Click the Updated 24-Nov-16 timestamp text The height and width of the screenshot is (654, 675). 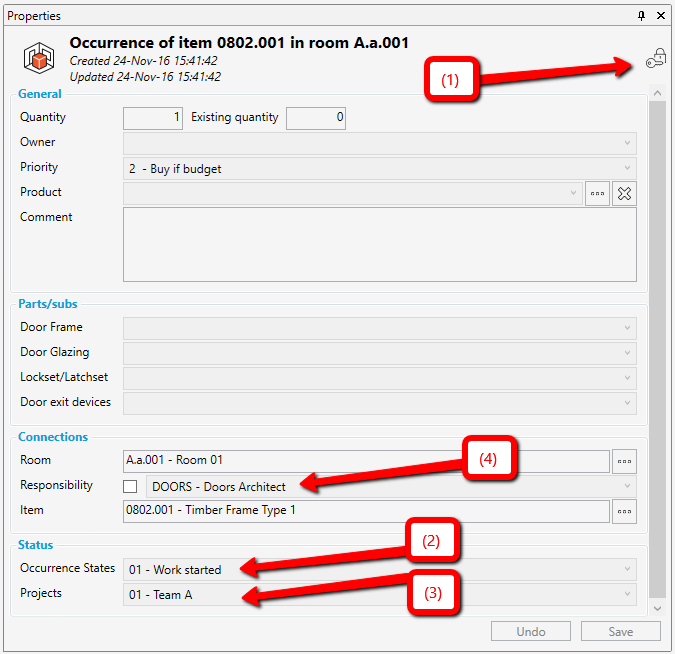[145, 77]
